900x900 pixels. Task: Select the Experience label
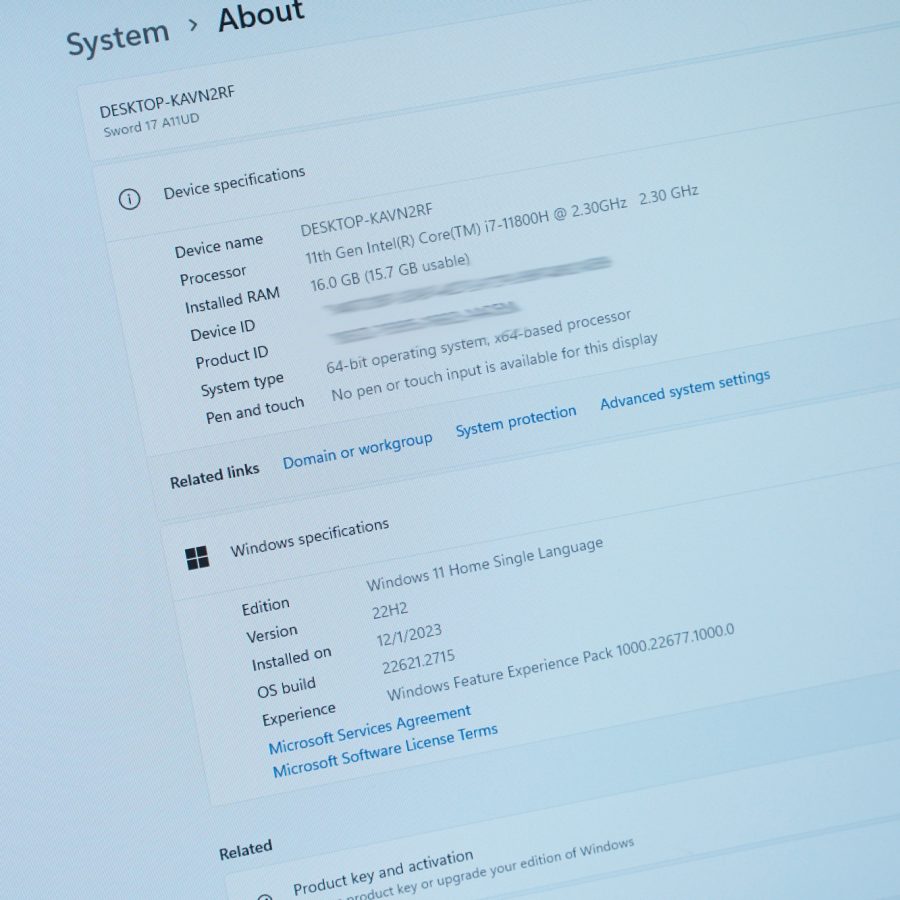coord(298,715)
